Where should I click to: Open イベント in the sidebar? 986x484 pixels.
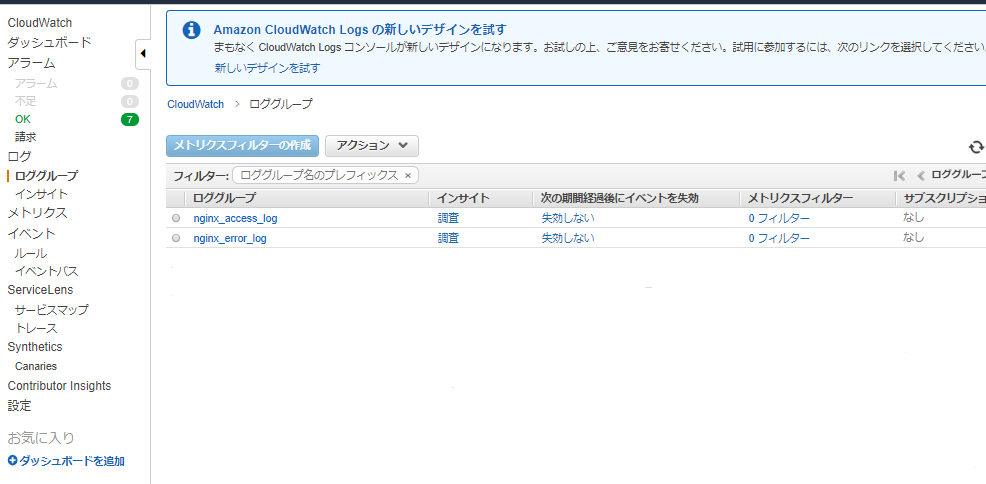pyautogui.click(x=31, y=234)
